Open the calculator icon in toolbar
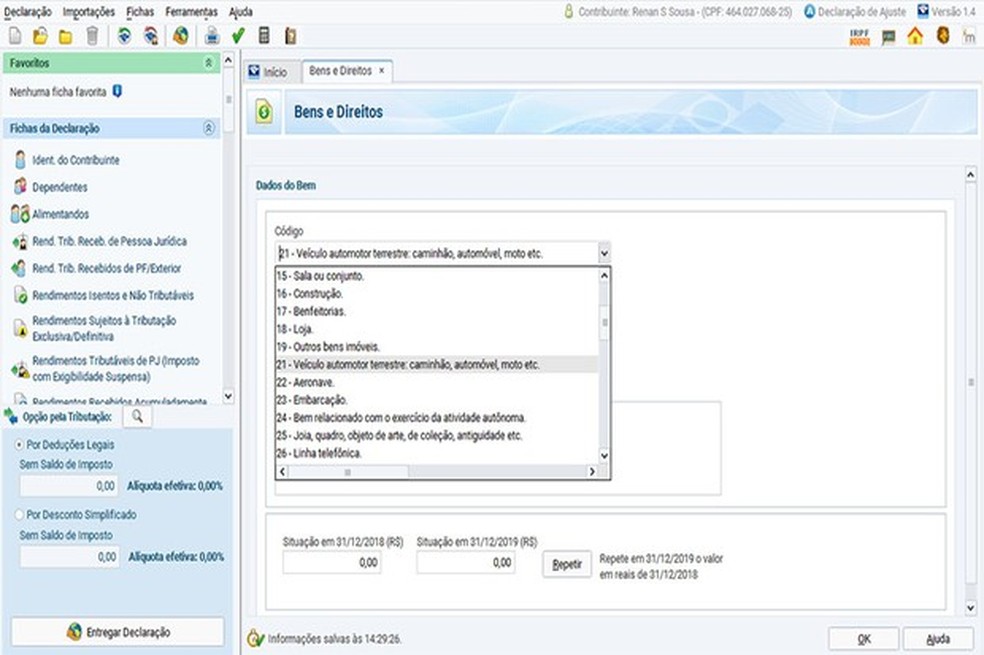Image resolution: width=984 pixels, height=655 pixels. 264,36
